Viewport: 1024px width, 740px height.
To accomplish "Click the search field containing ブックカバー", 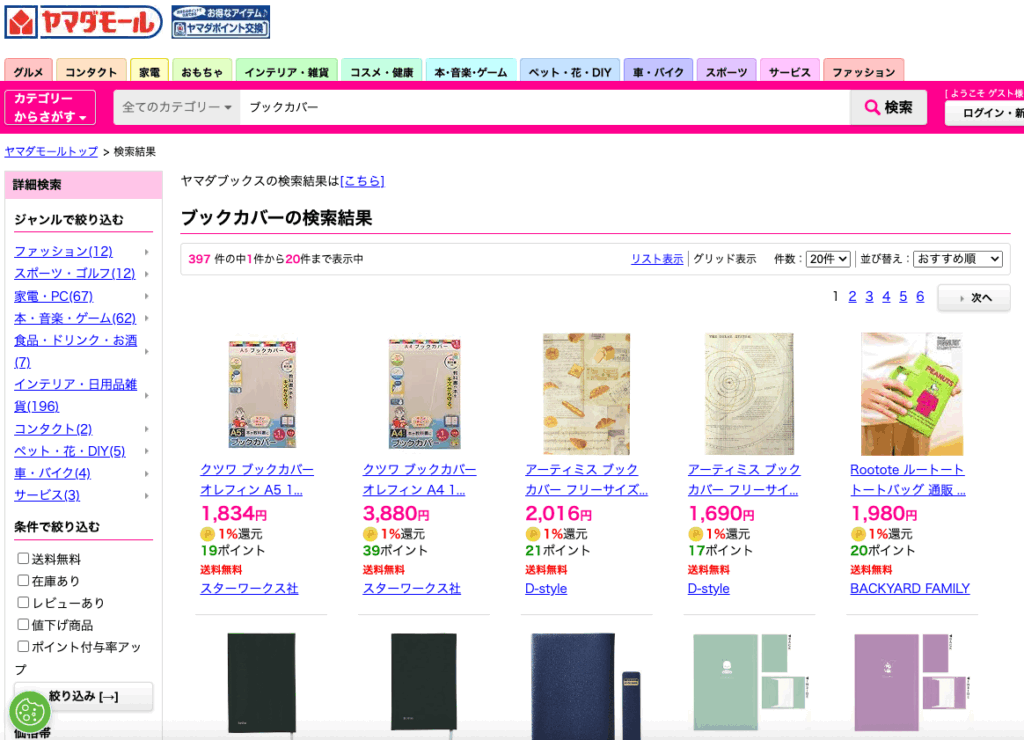I will [545, 107].
